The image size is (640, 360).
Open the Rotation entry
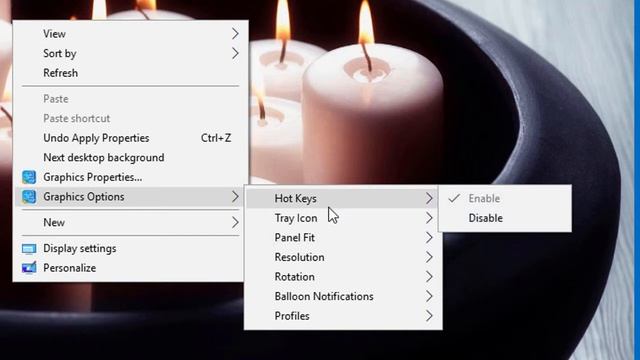tap(343, 277)
